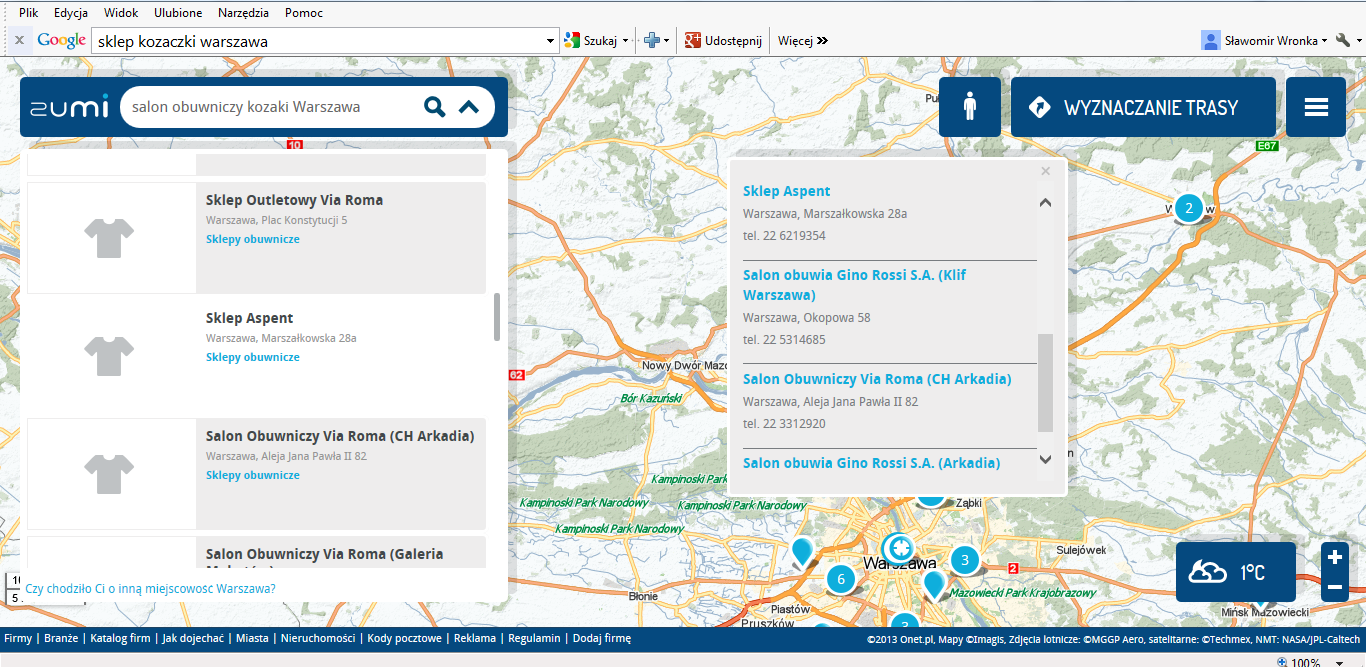Open the Ulubione menu
This screenshot has width=1366, height=667.
point(178,13)
